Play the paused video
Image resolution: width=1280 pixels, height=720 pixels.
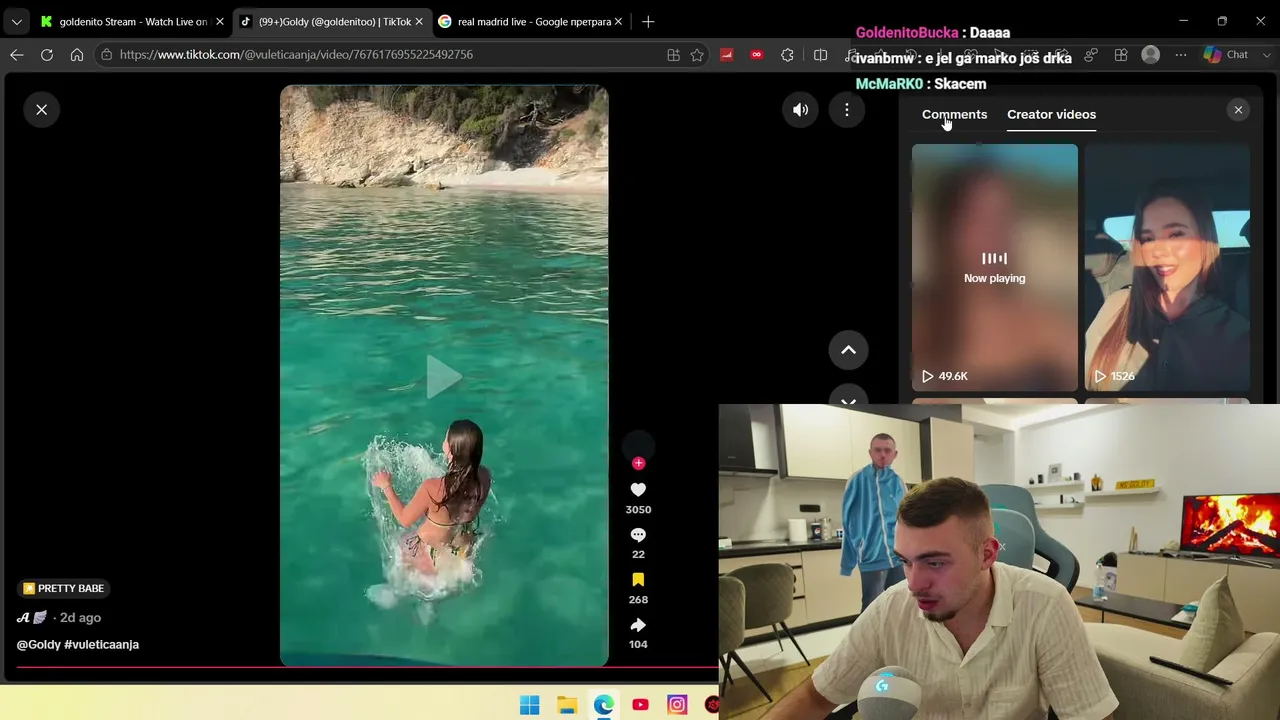coord(444,377)
